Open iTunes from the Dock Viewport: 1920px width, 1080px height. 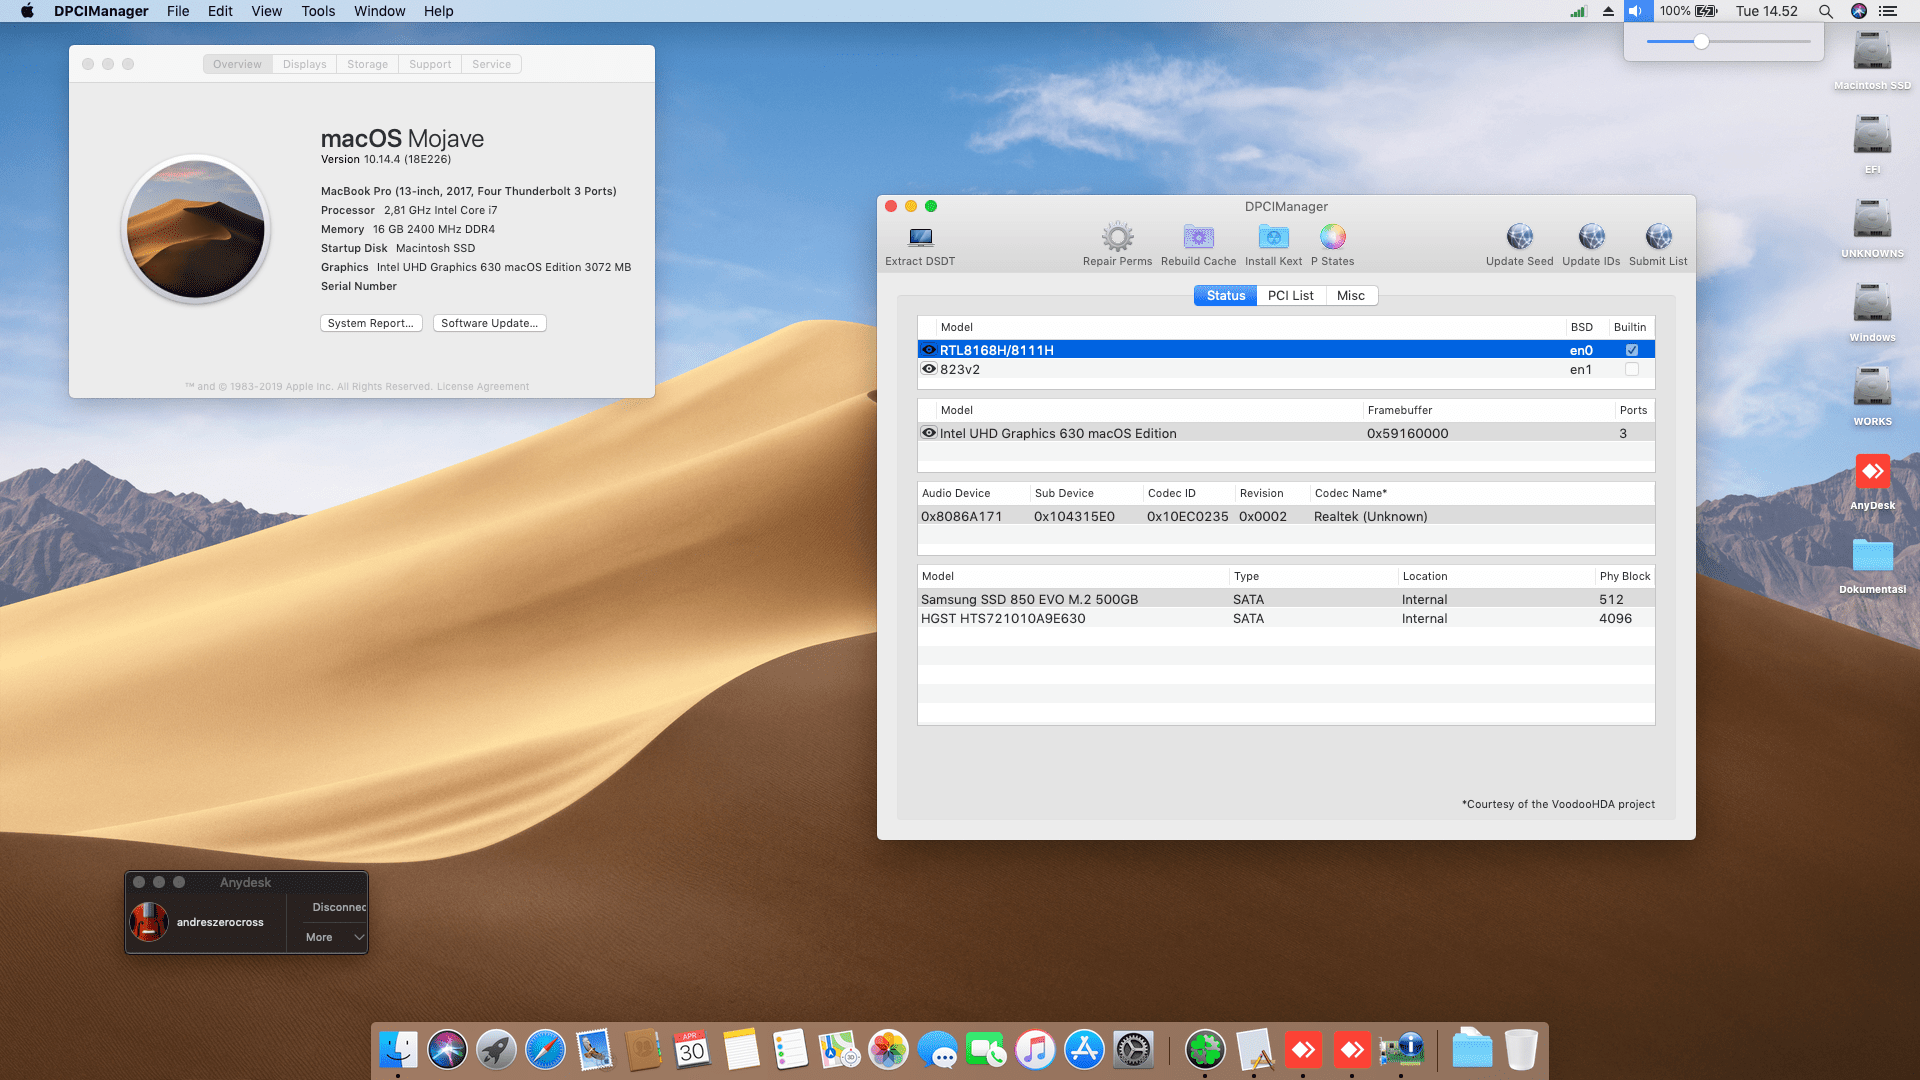click(1035, 1050)
